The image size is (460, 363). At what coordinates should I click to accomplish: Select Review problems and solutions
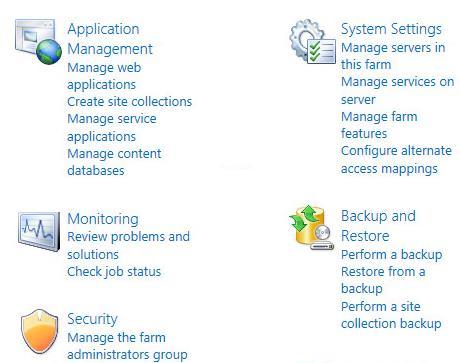click(128, 245)
